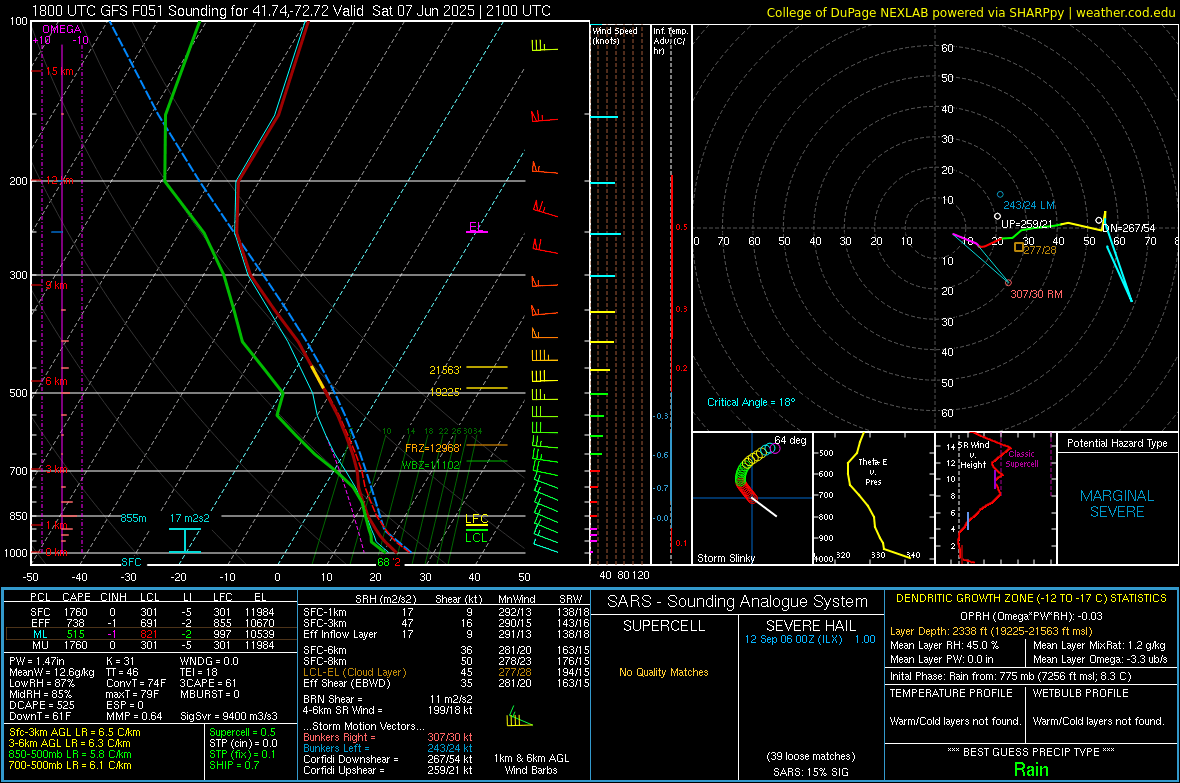Click '700-500mb LR = 6.1 C/km' line
1180x783 pixels.
tap(70, 766)
